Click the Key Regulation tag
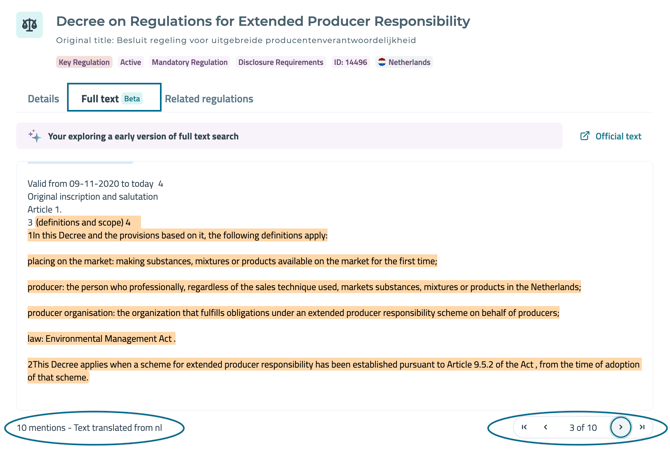The width and height of the screenshot is (670, 456). pos(84,62)
